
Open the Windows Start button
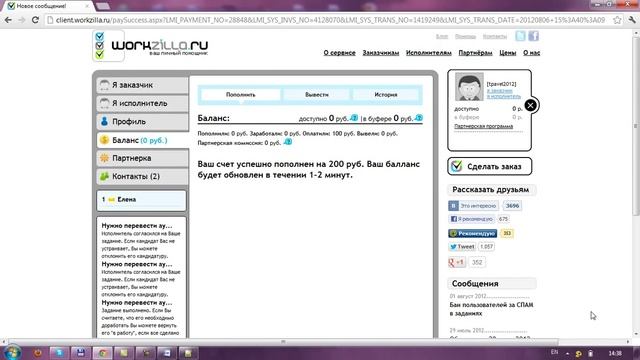12,352
